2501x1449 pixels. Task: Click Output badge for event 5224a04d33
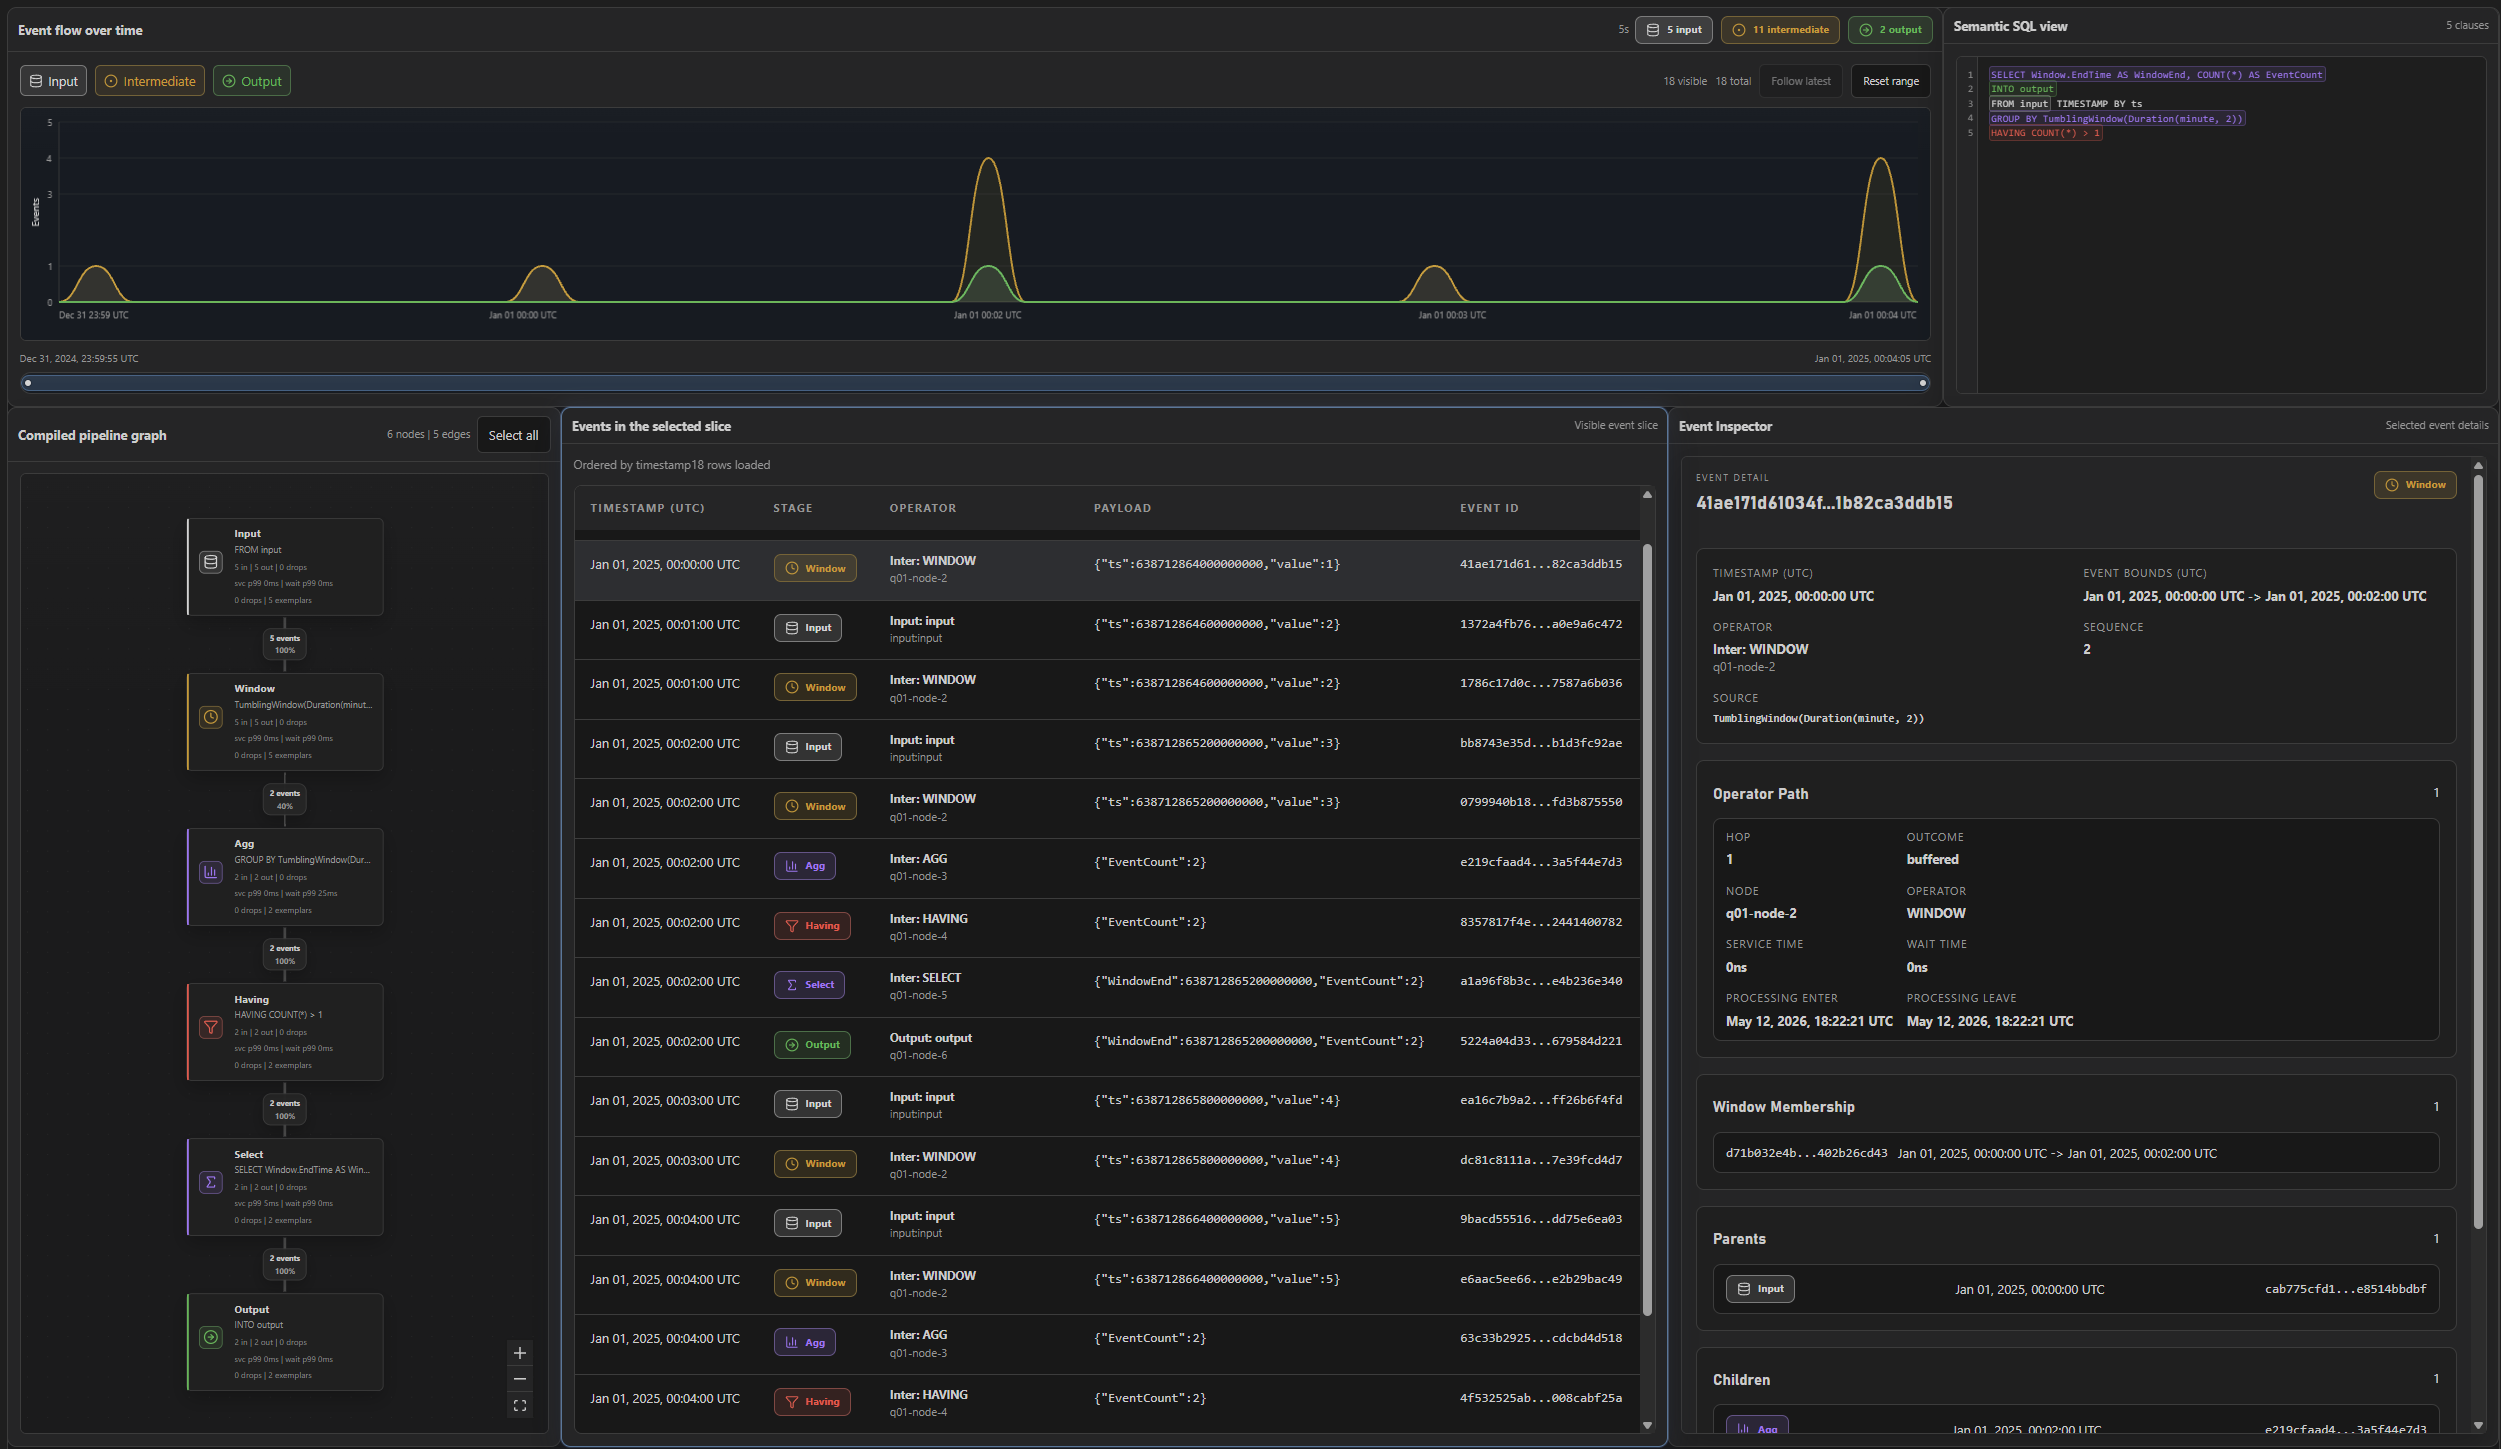[812, 1045]
